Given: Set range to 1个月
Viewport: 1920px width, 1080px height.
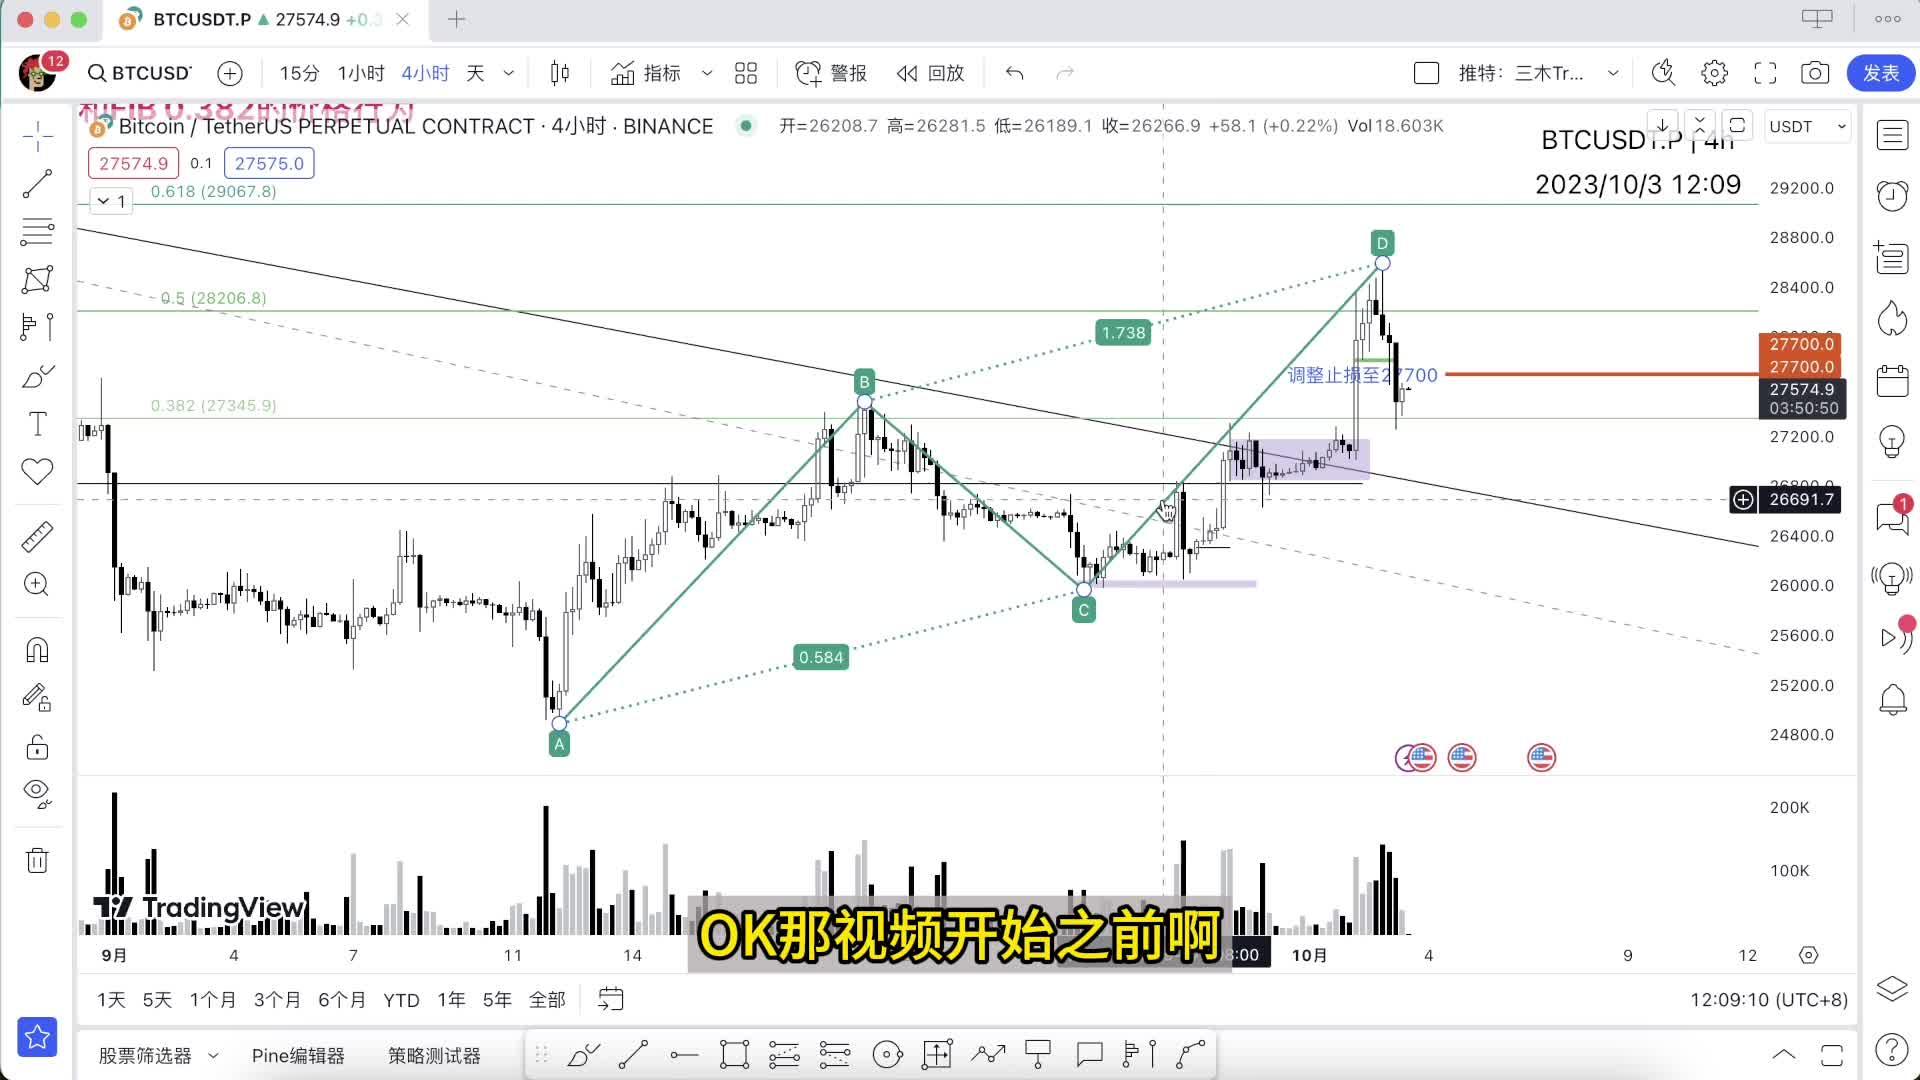Looking at the screenshot, I should [x=213, y=999].
